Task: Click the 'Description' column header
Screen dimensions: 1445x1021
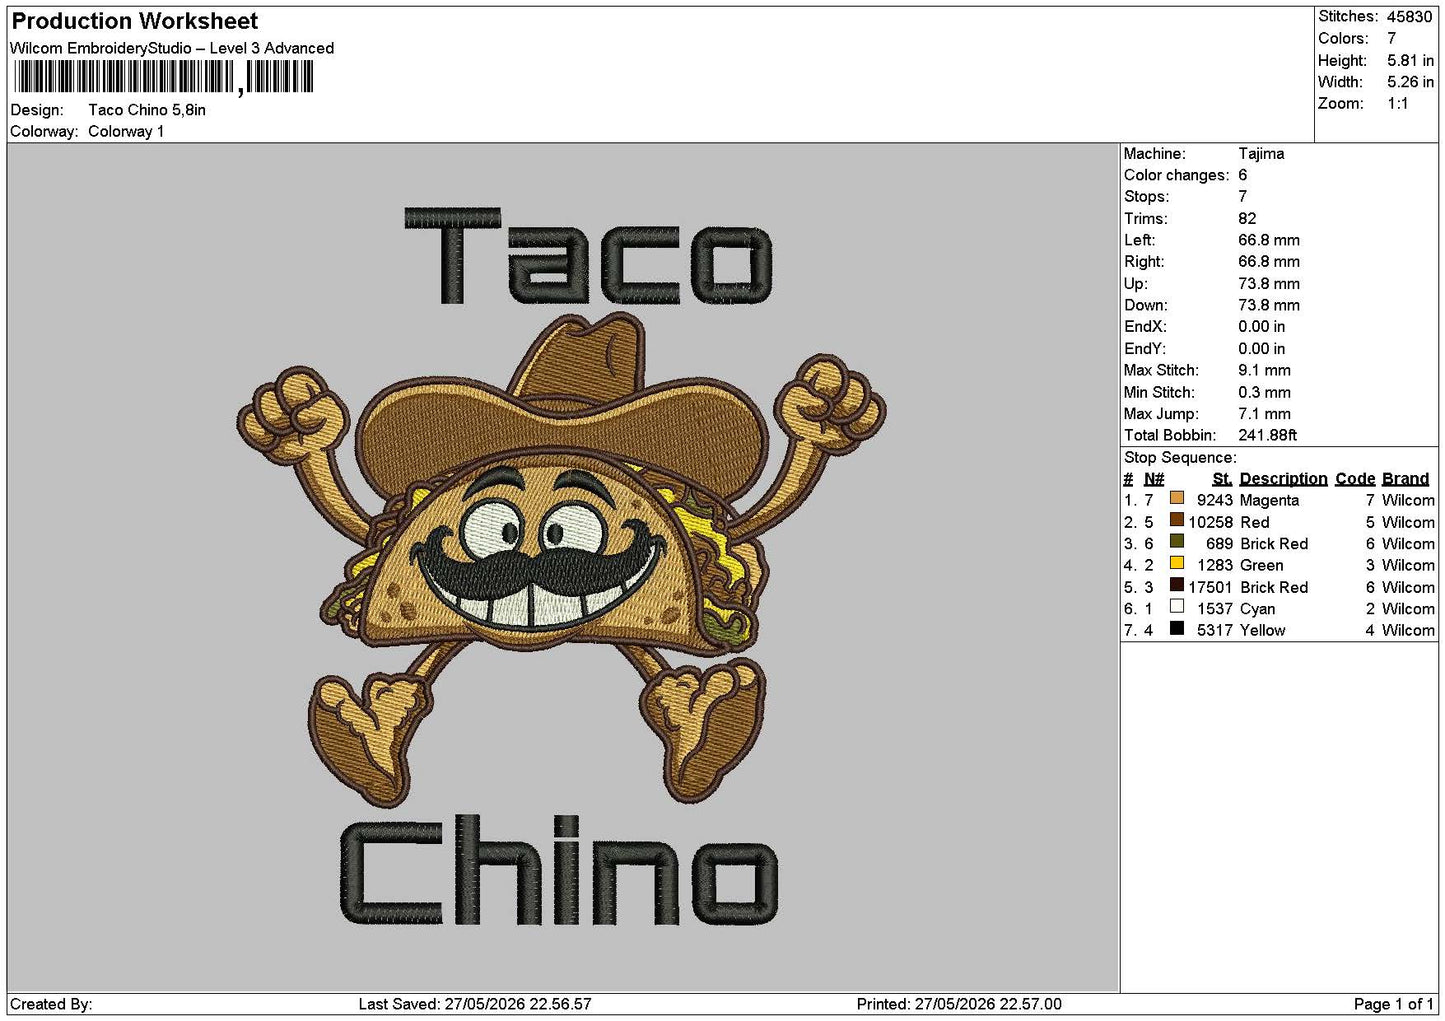Action: [1283, 479]
